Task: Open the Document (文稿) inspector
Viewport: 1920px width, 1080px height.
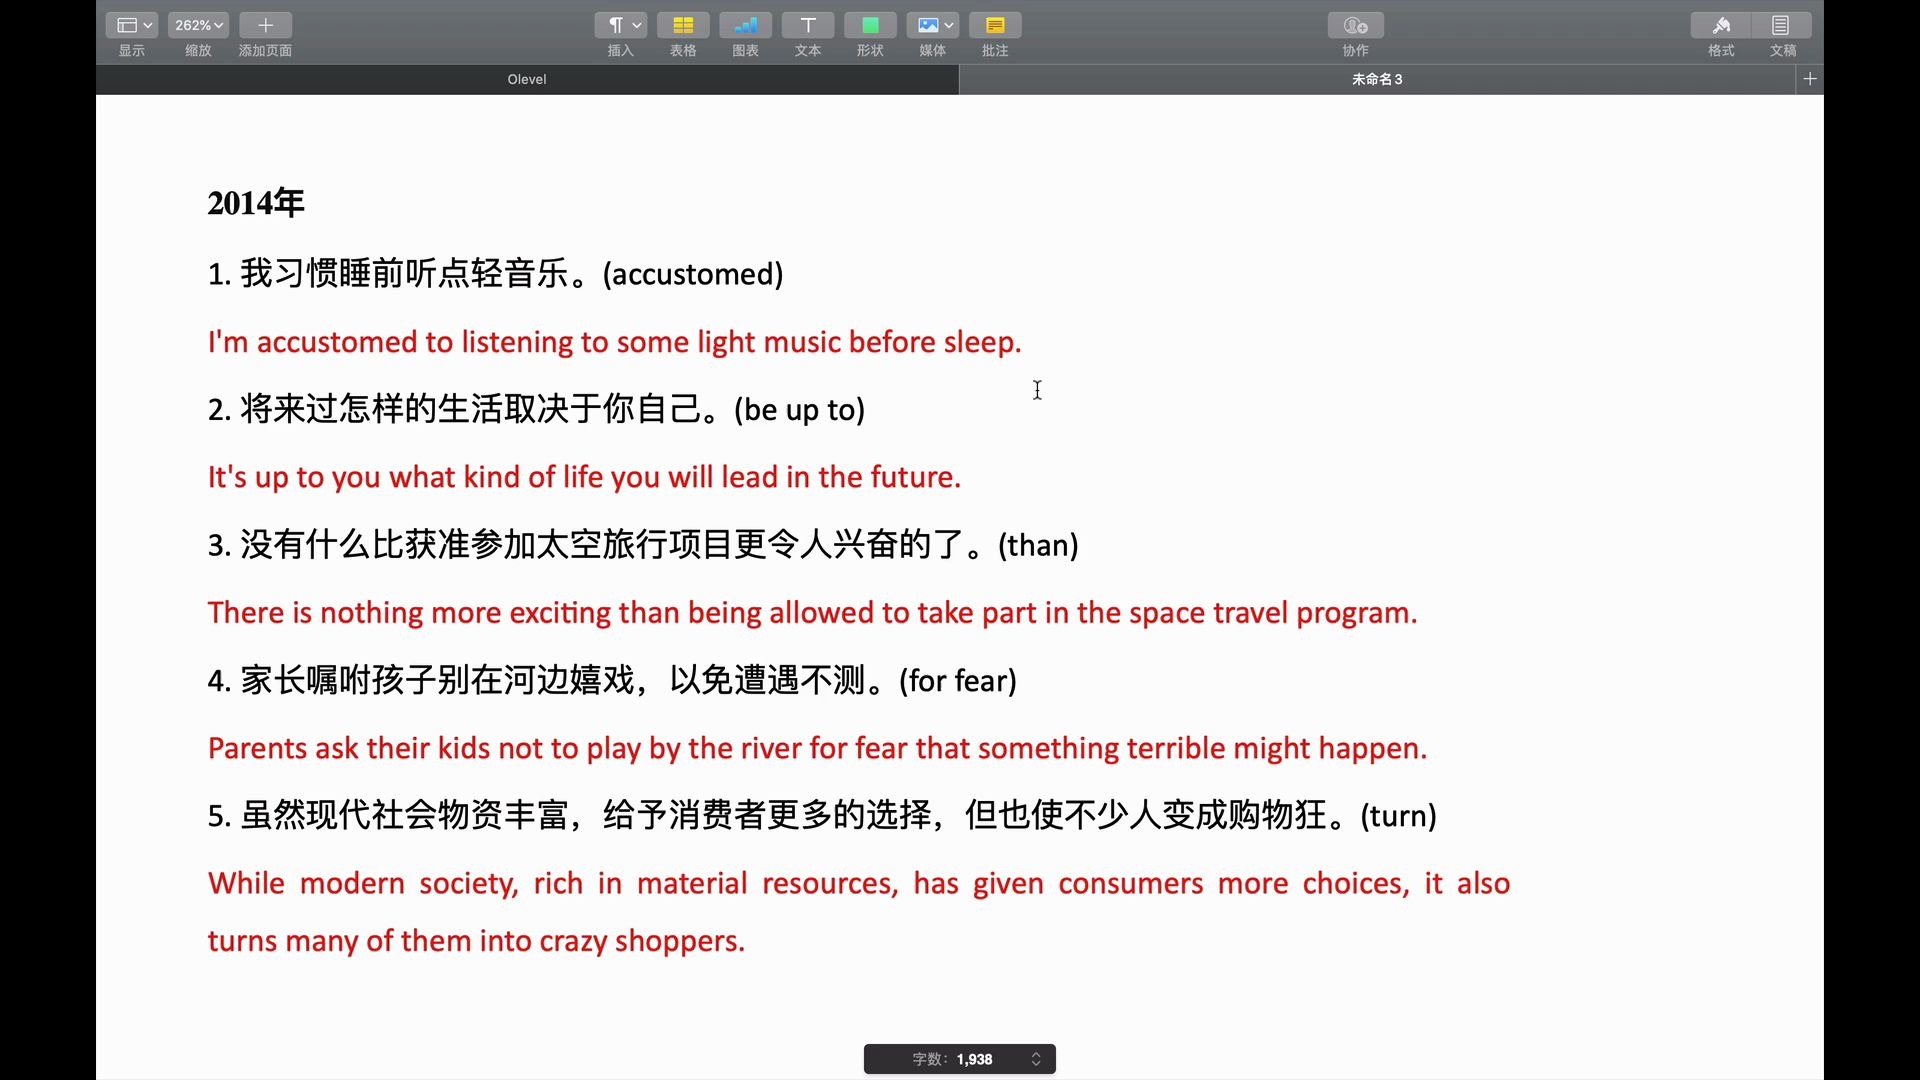Action: (1782, 25)
